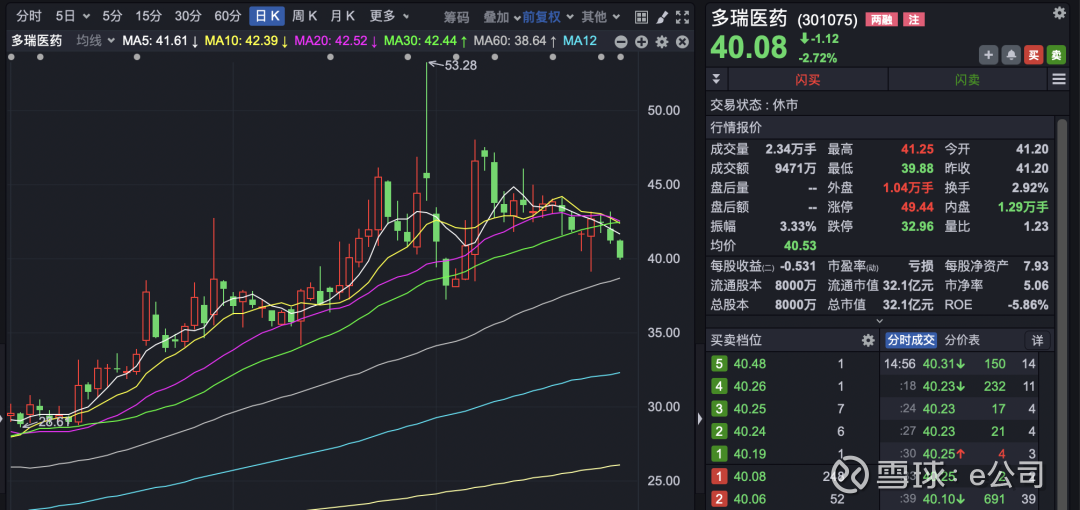Screen dimensions: 1080x510
Task: Toggle the MA20 average line
Action: pyautogui.click(x=335, y=41)
